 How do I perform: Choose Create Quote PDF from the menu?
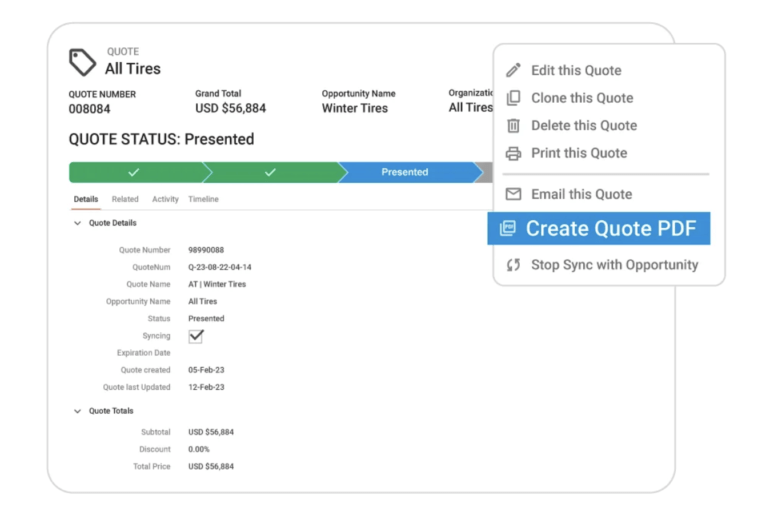click(x=610, y=228)
